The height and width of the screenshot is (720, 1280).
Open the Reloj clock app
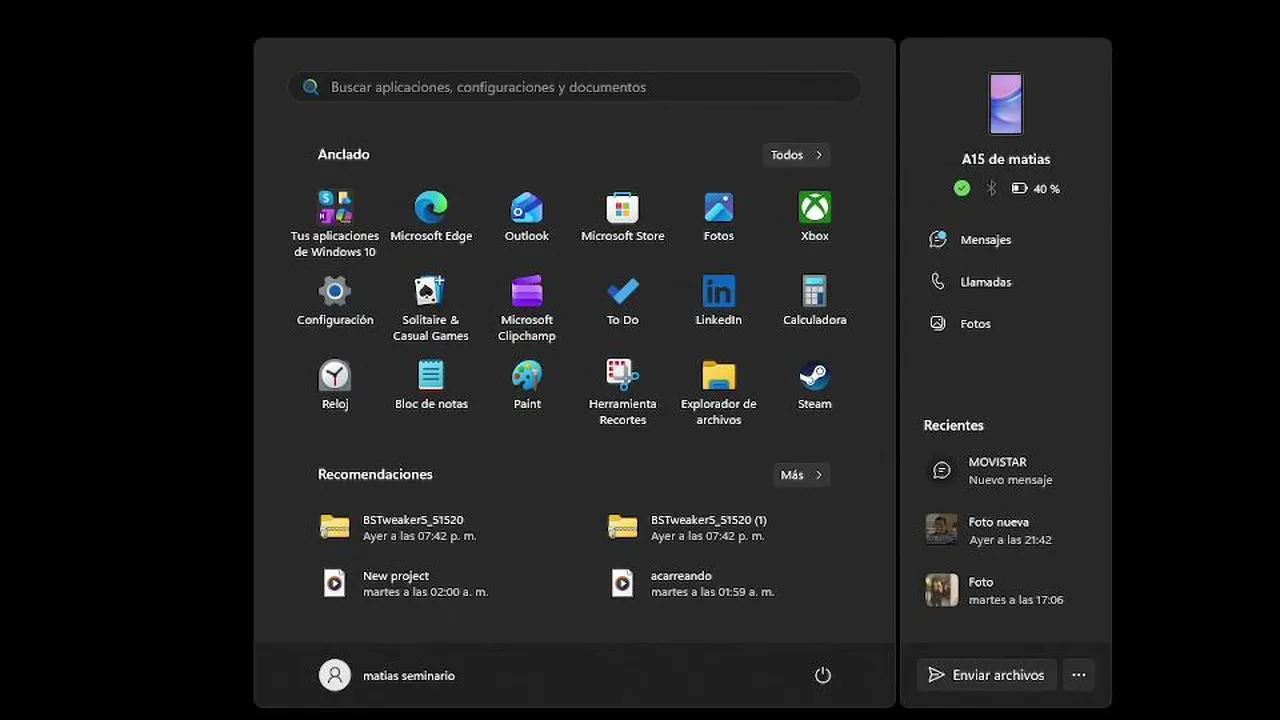coord(335,384)
